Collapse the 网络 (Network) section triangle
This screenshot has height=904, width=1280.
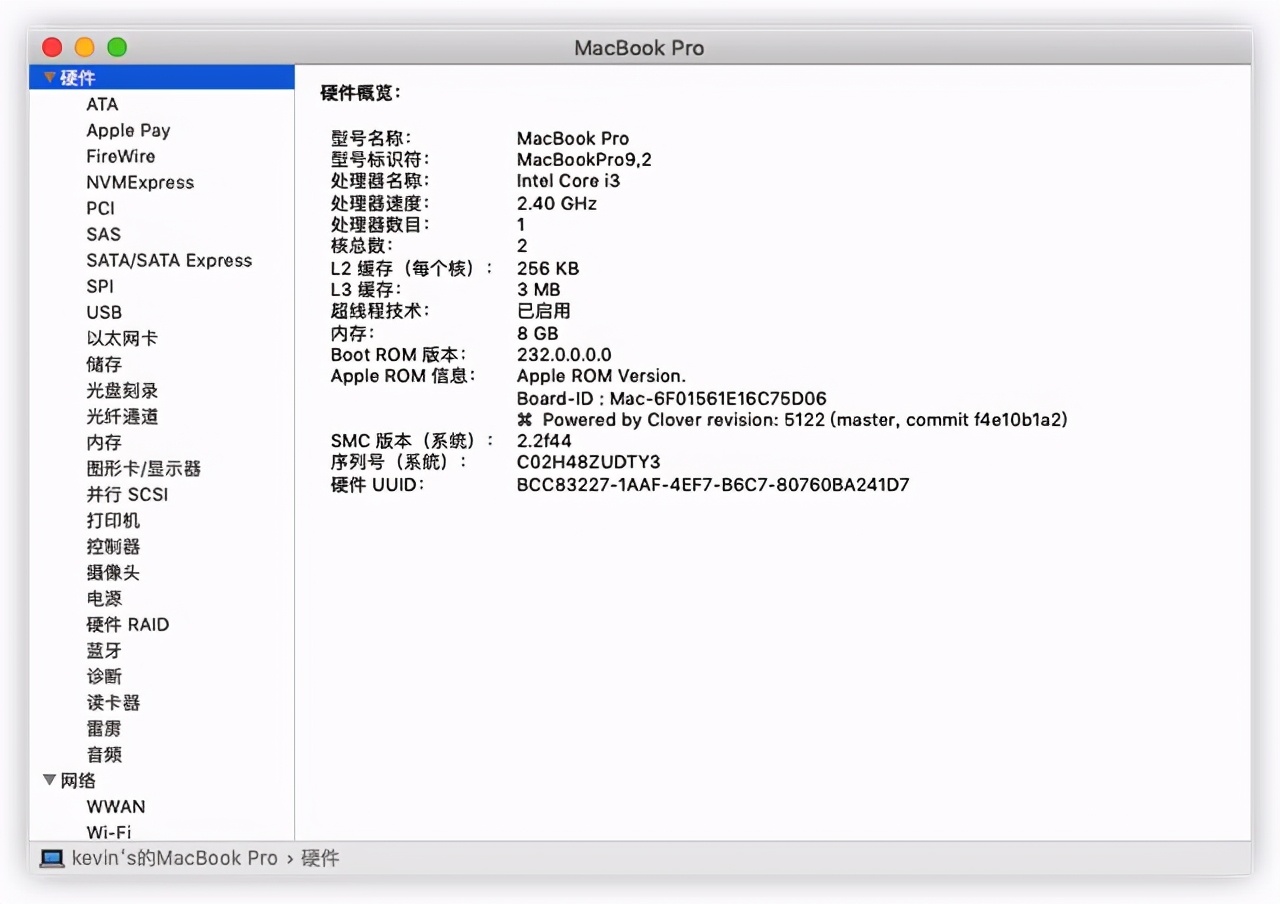(x=49, y=780)
